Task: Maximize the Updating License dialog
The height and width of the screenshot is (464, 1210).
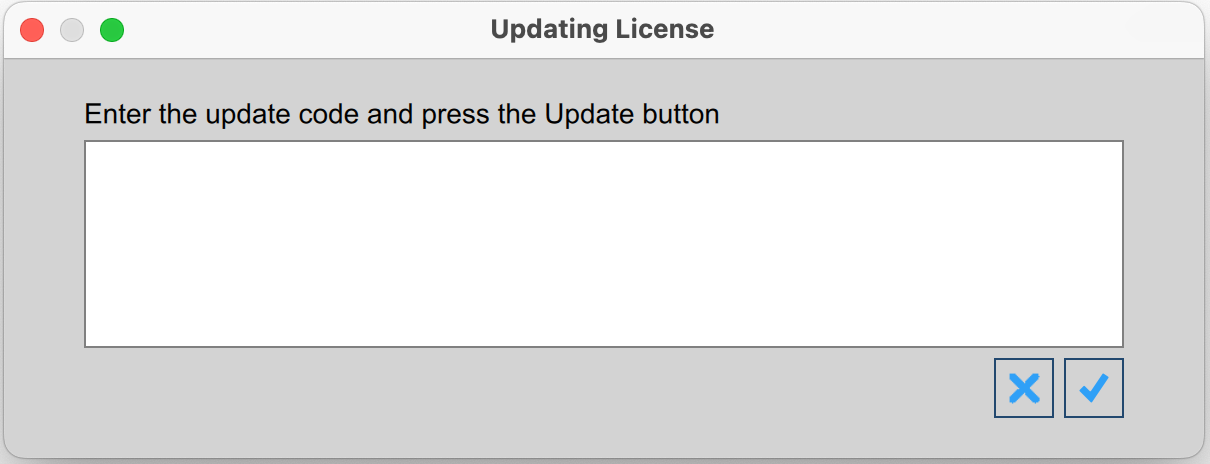Action: 112,30
